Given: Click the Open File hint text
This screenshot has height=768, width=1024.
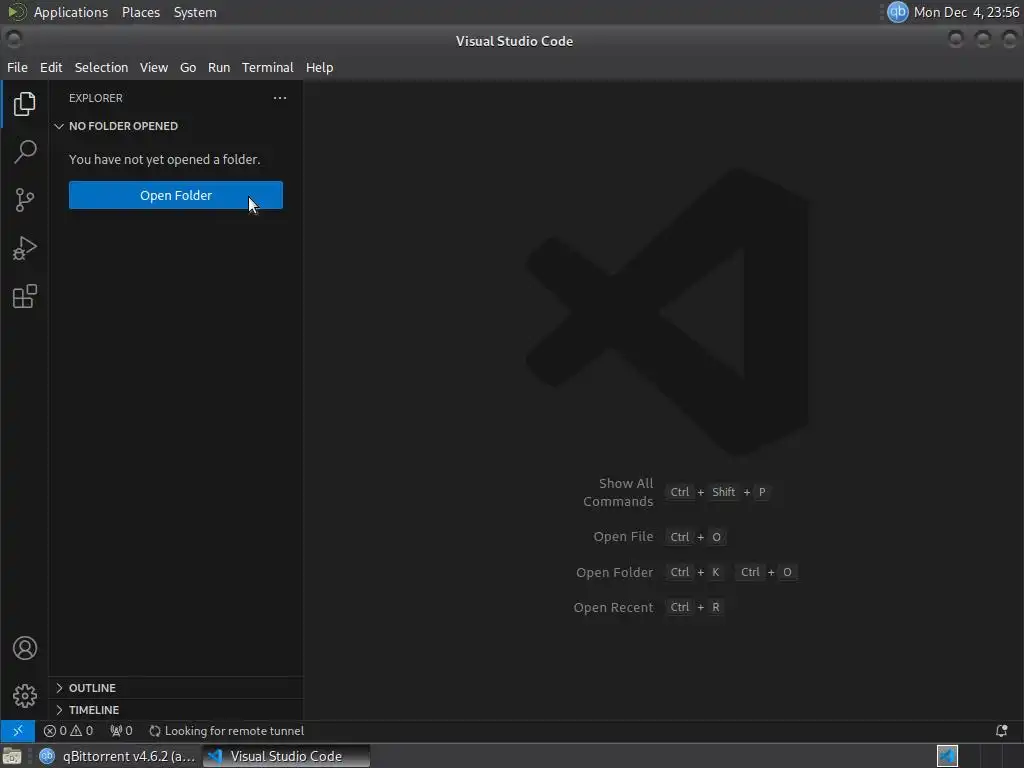Looking at the screenshot, I should click(623, 537).
